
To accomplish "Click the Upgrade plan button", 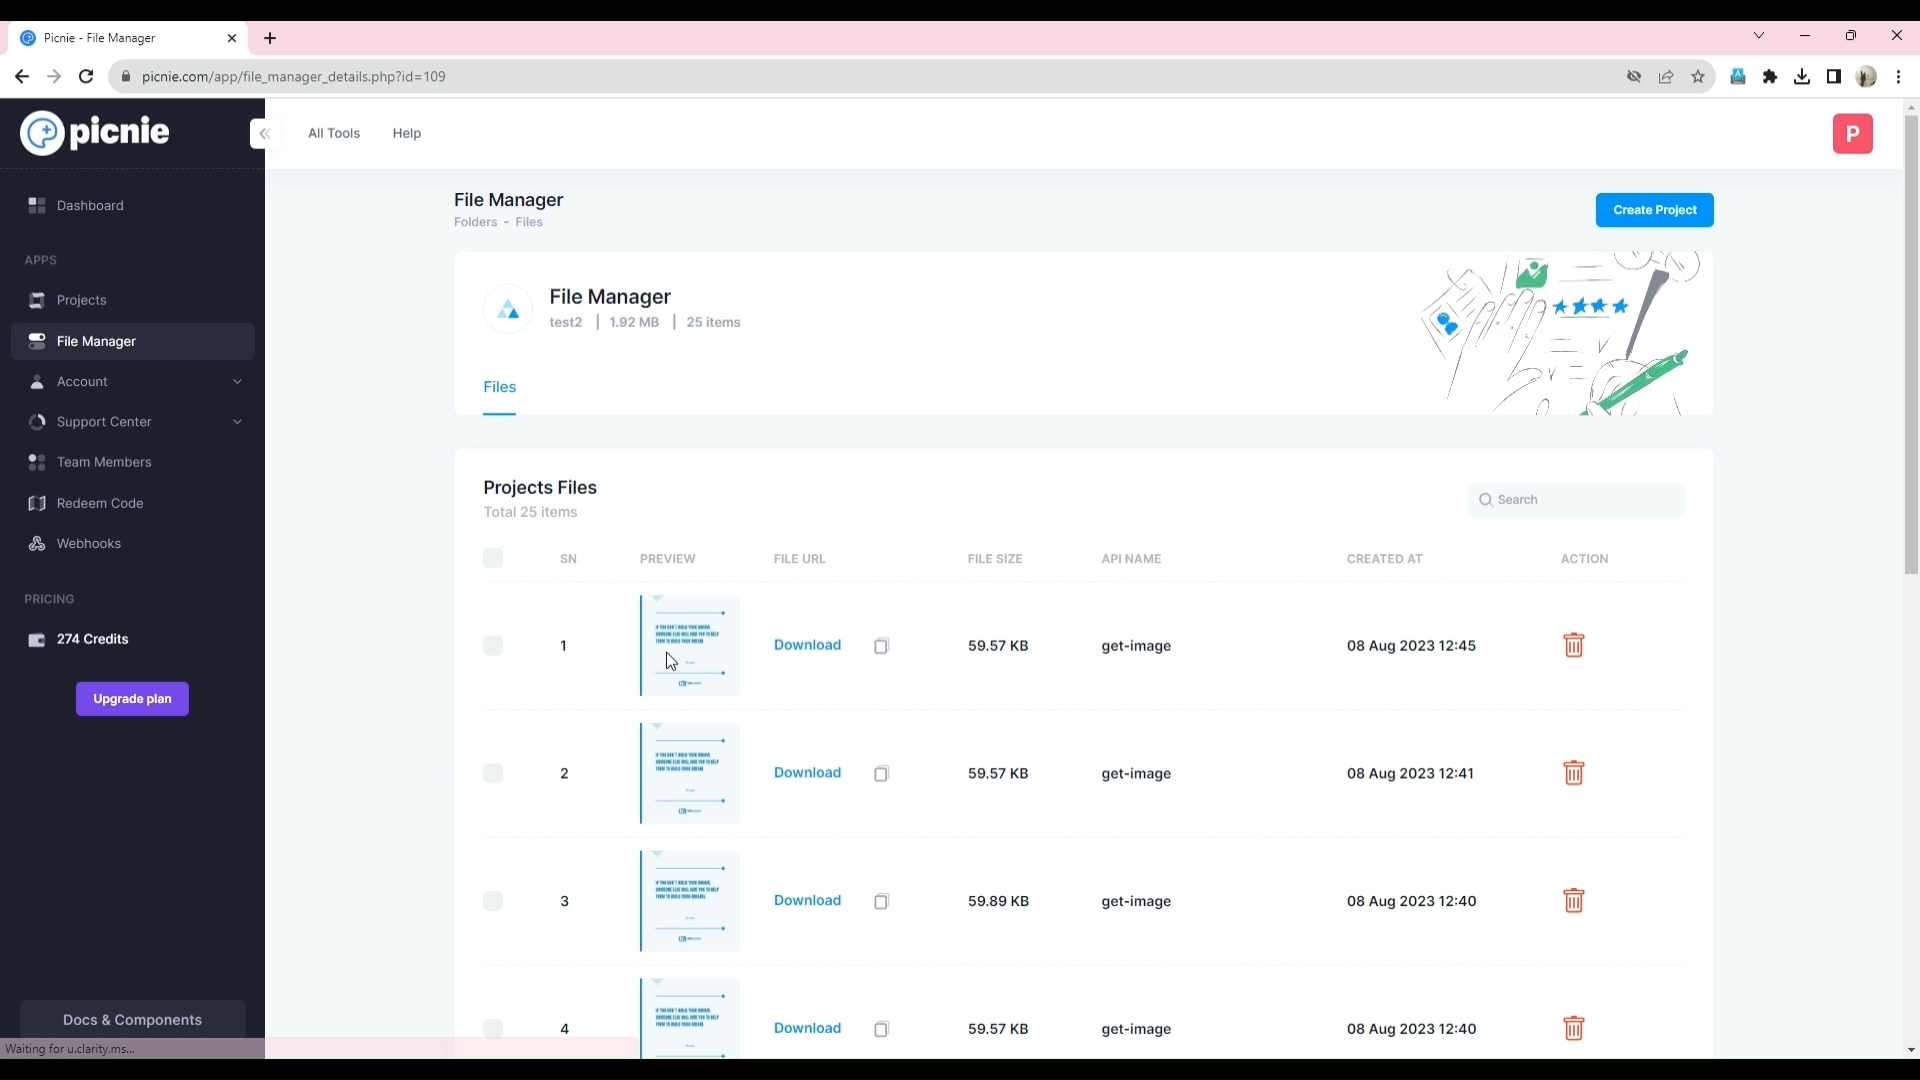I will tap(132, 699).
